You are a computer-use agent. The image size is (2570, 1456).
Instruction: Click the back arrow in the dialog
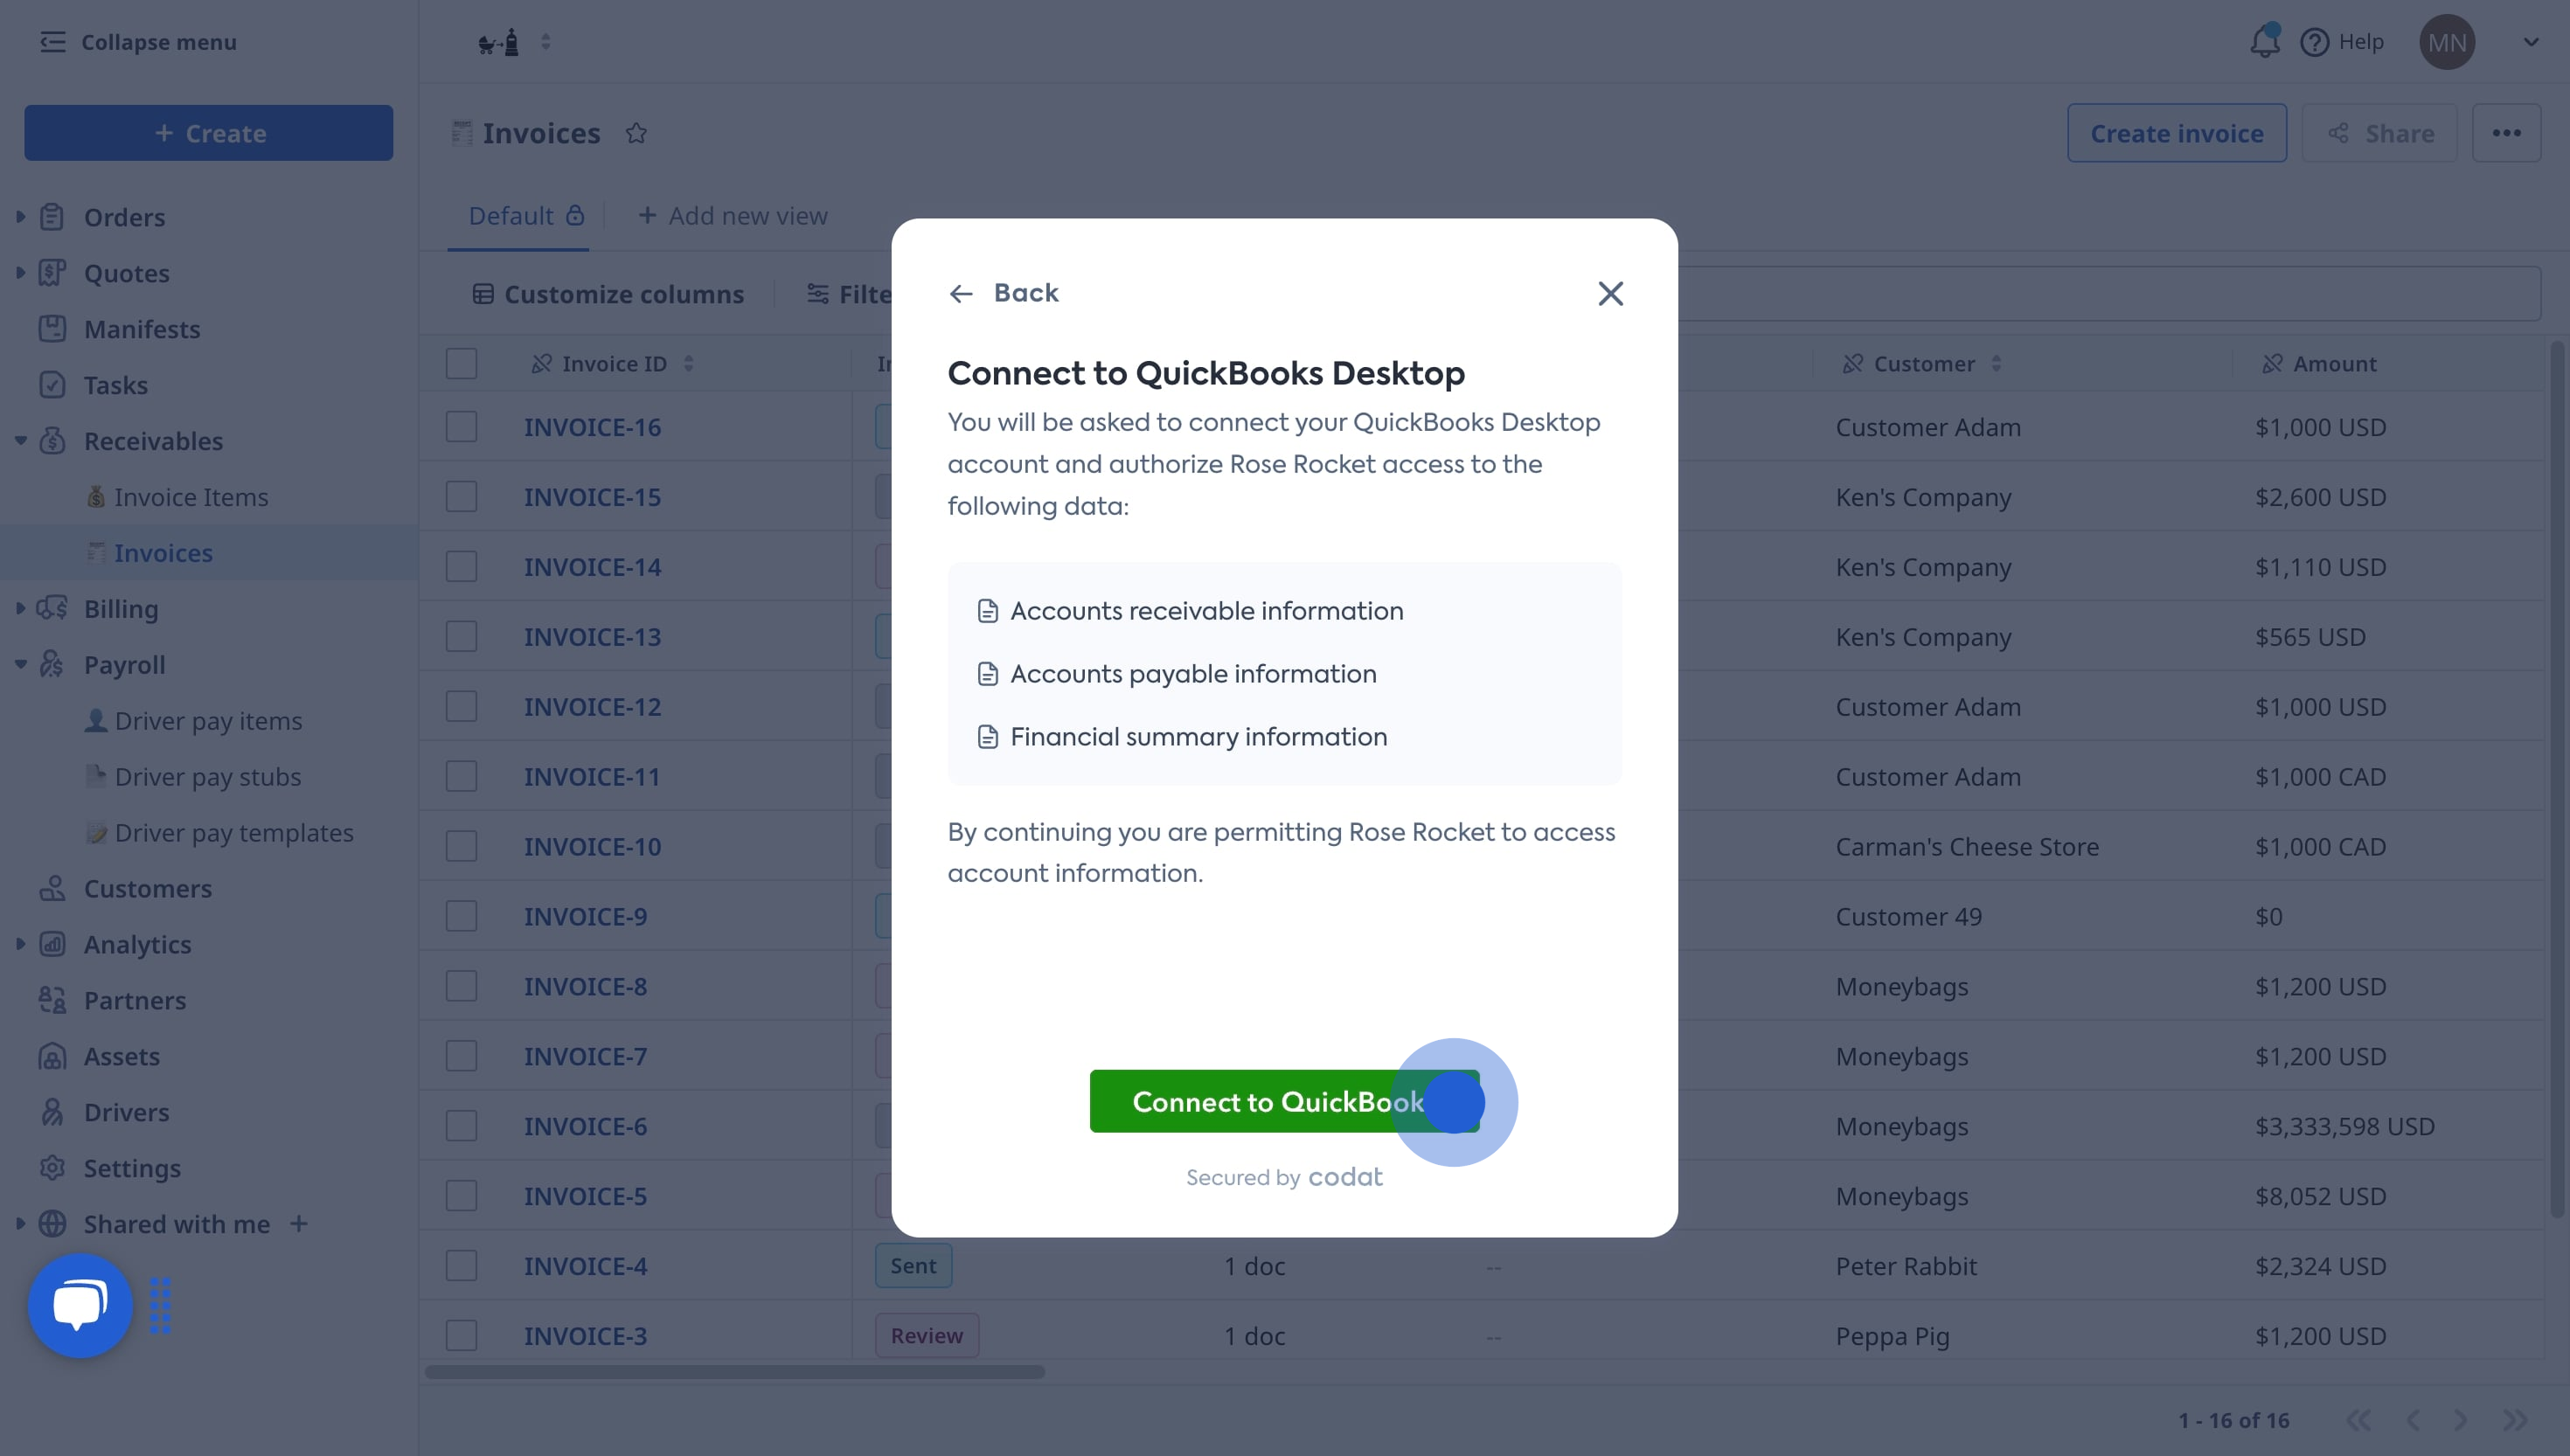point(961,293)
